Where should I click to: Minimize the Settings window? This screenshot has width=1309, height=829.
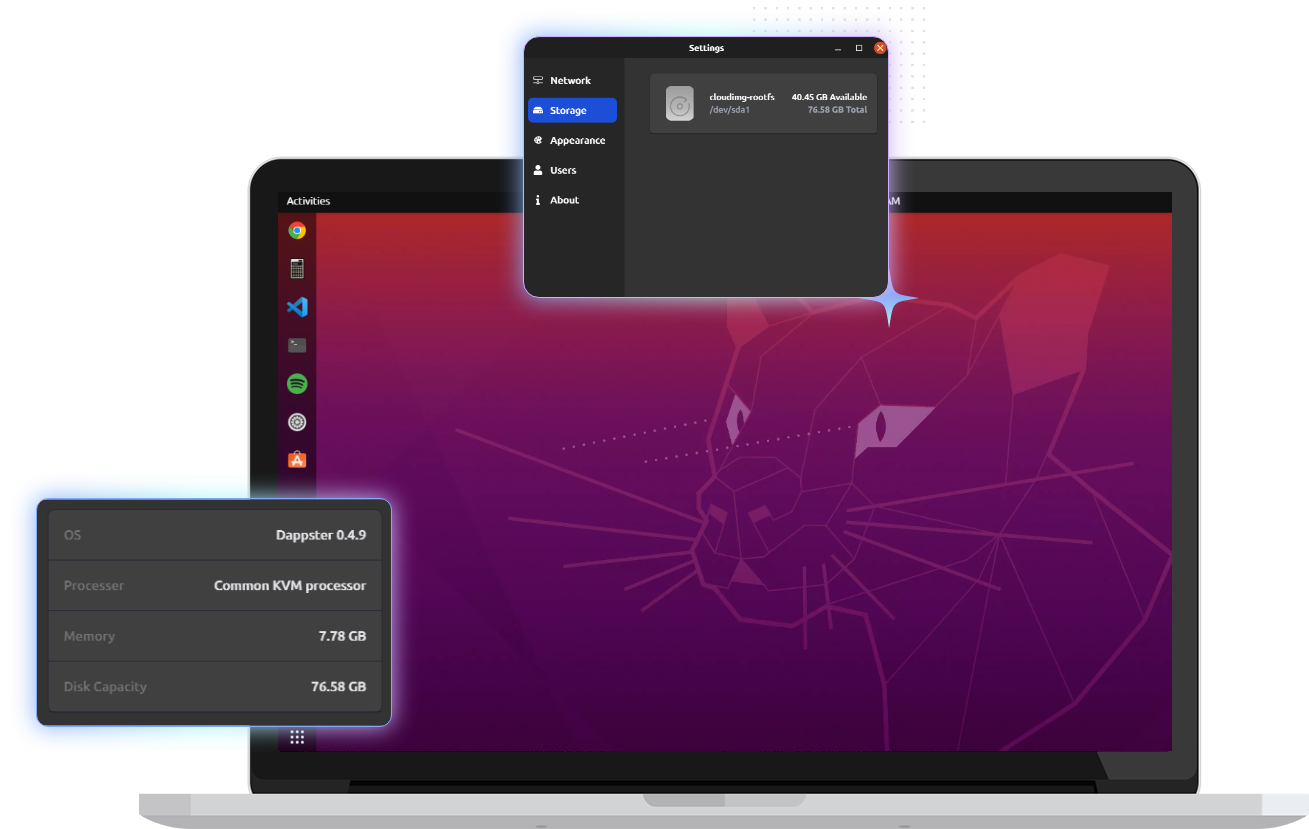[837, 48]
